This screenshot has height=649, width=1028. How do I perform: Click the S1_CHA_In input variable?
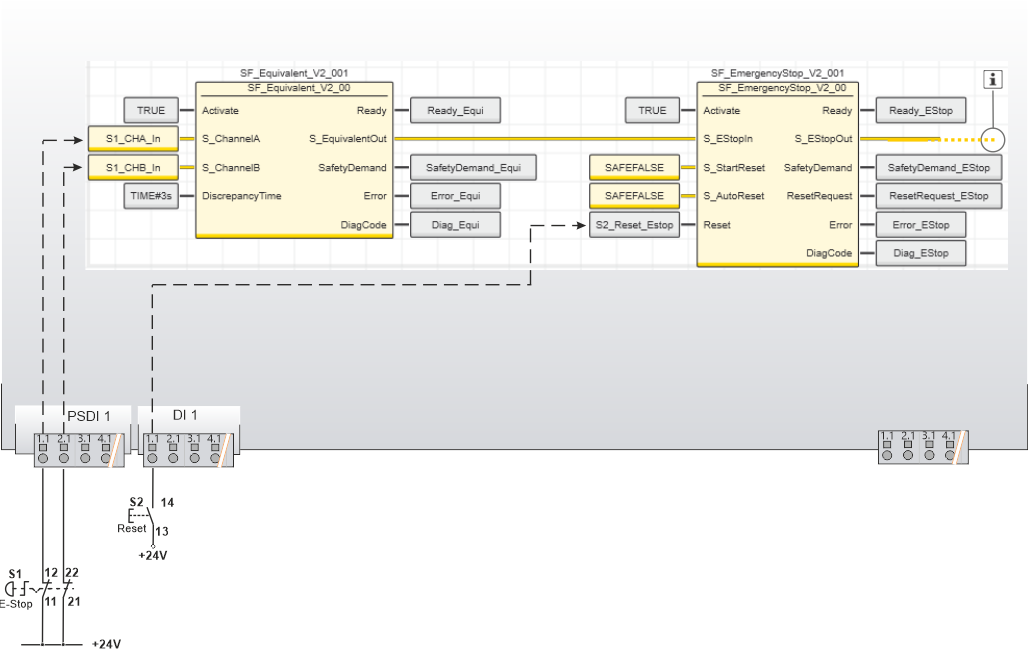134,139
